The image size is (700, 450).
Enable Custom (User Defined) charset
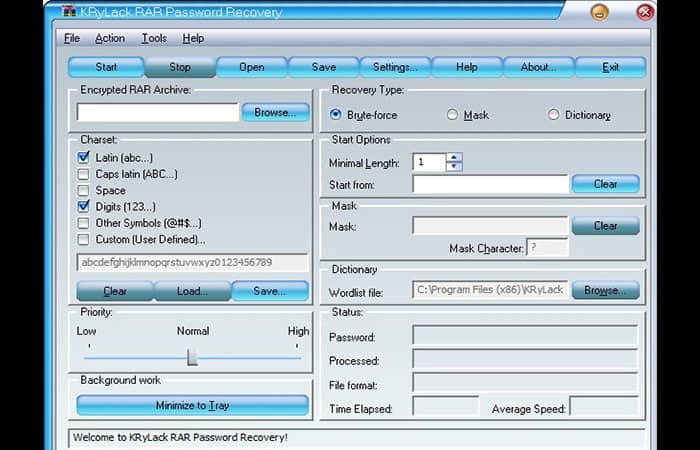tap(83, 240)
